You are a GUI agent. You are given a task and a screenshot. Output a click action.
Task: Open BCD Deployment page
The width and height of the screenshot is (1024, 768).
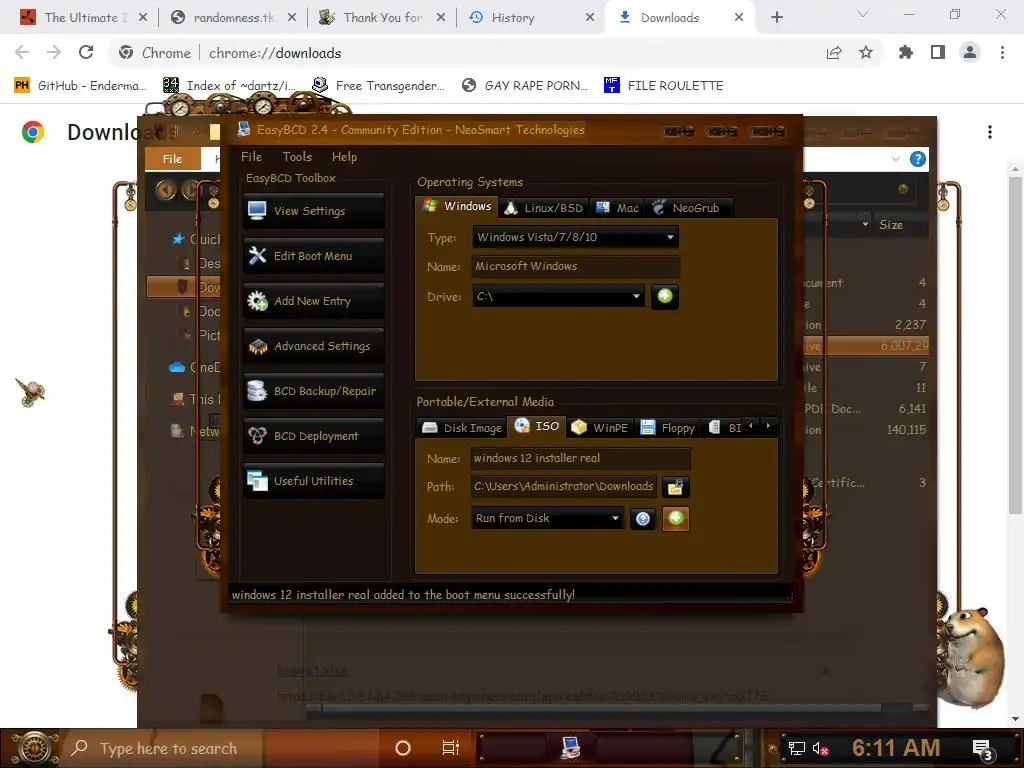pos(313,436)
